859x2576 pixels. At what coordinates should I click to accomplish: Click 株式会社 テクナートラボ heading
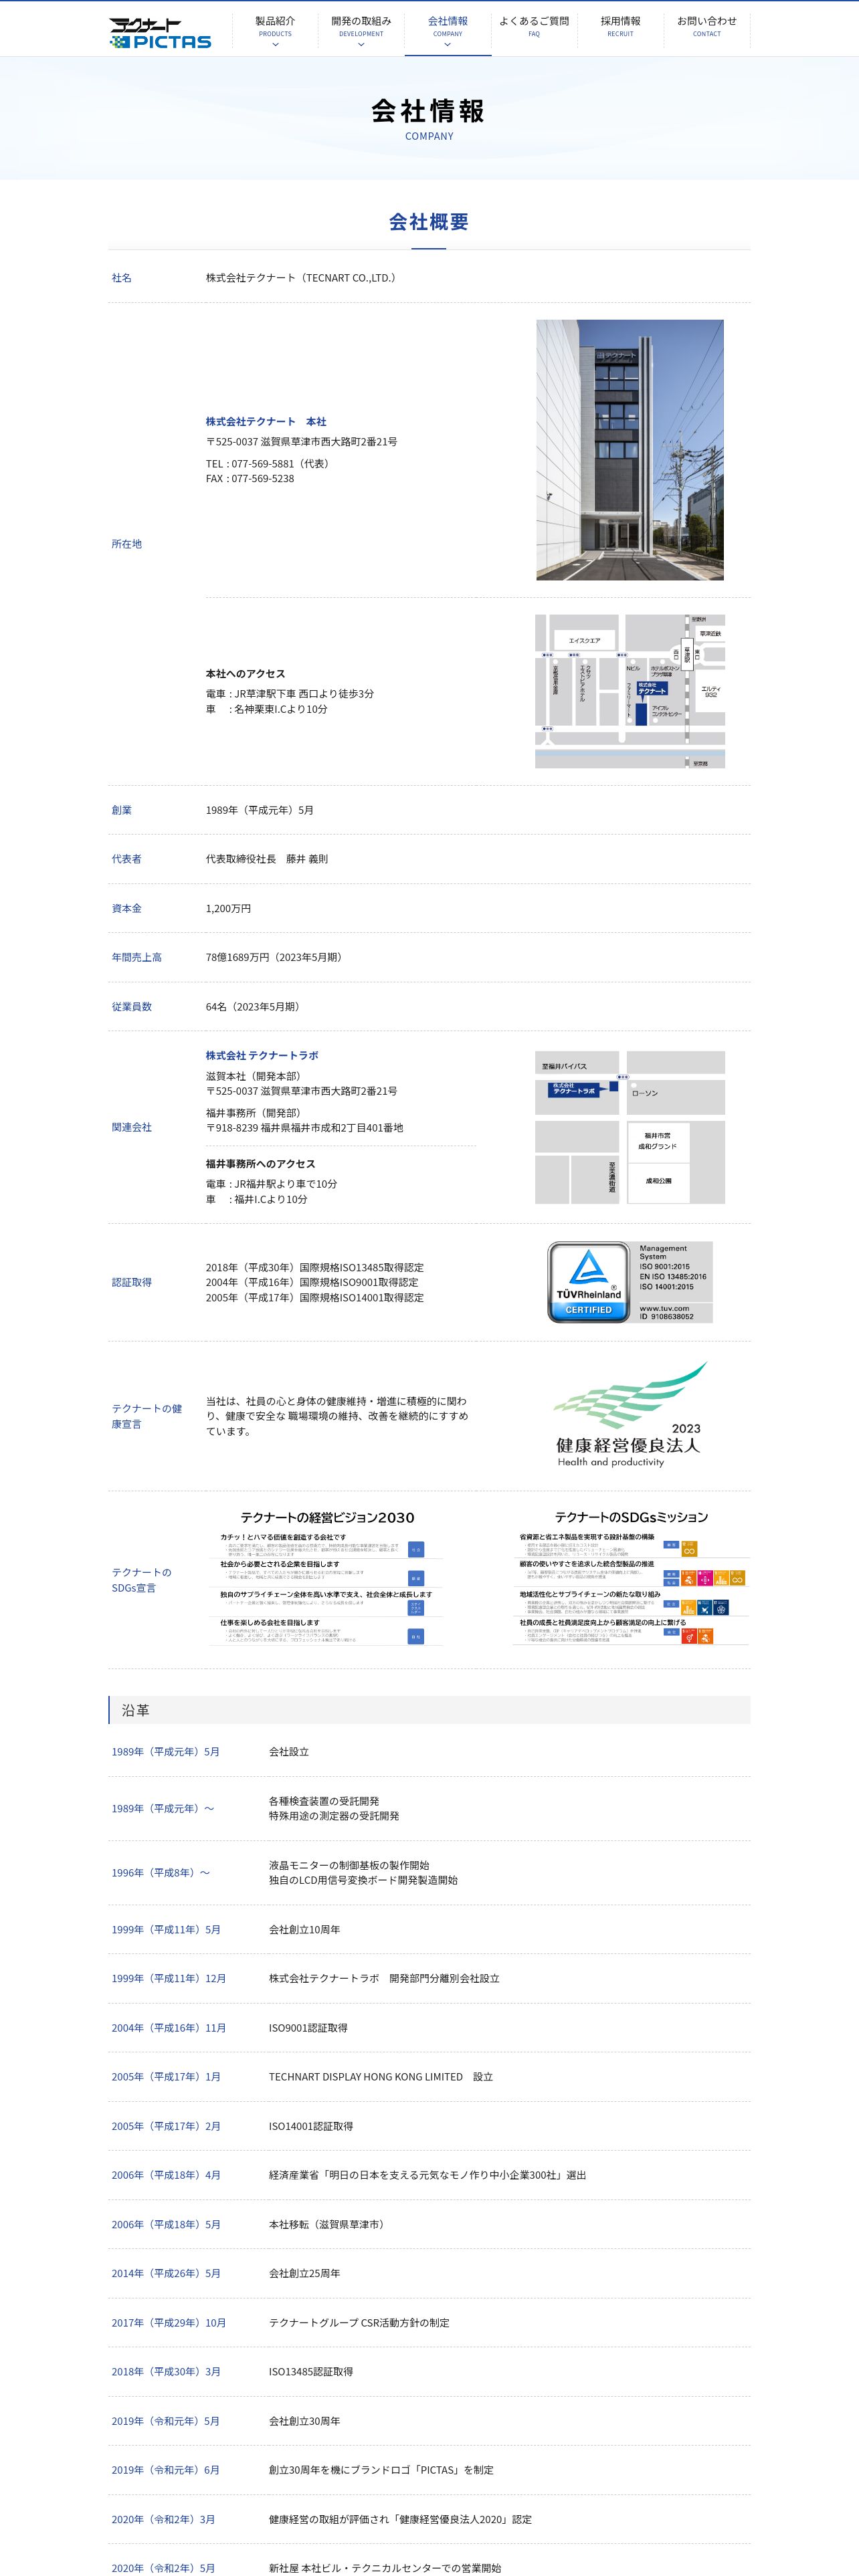(x=262, y=1055)
